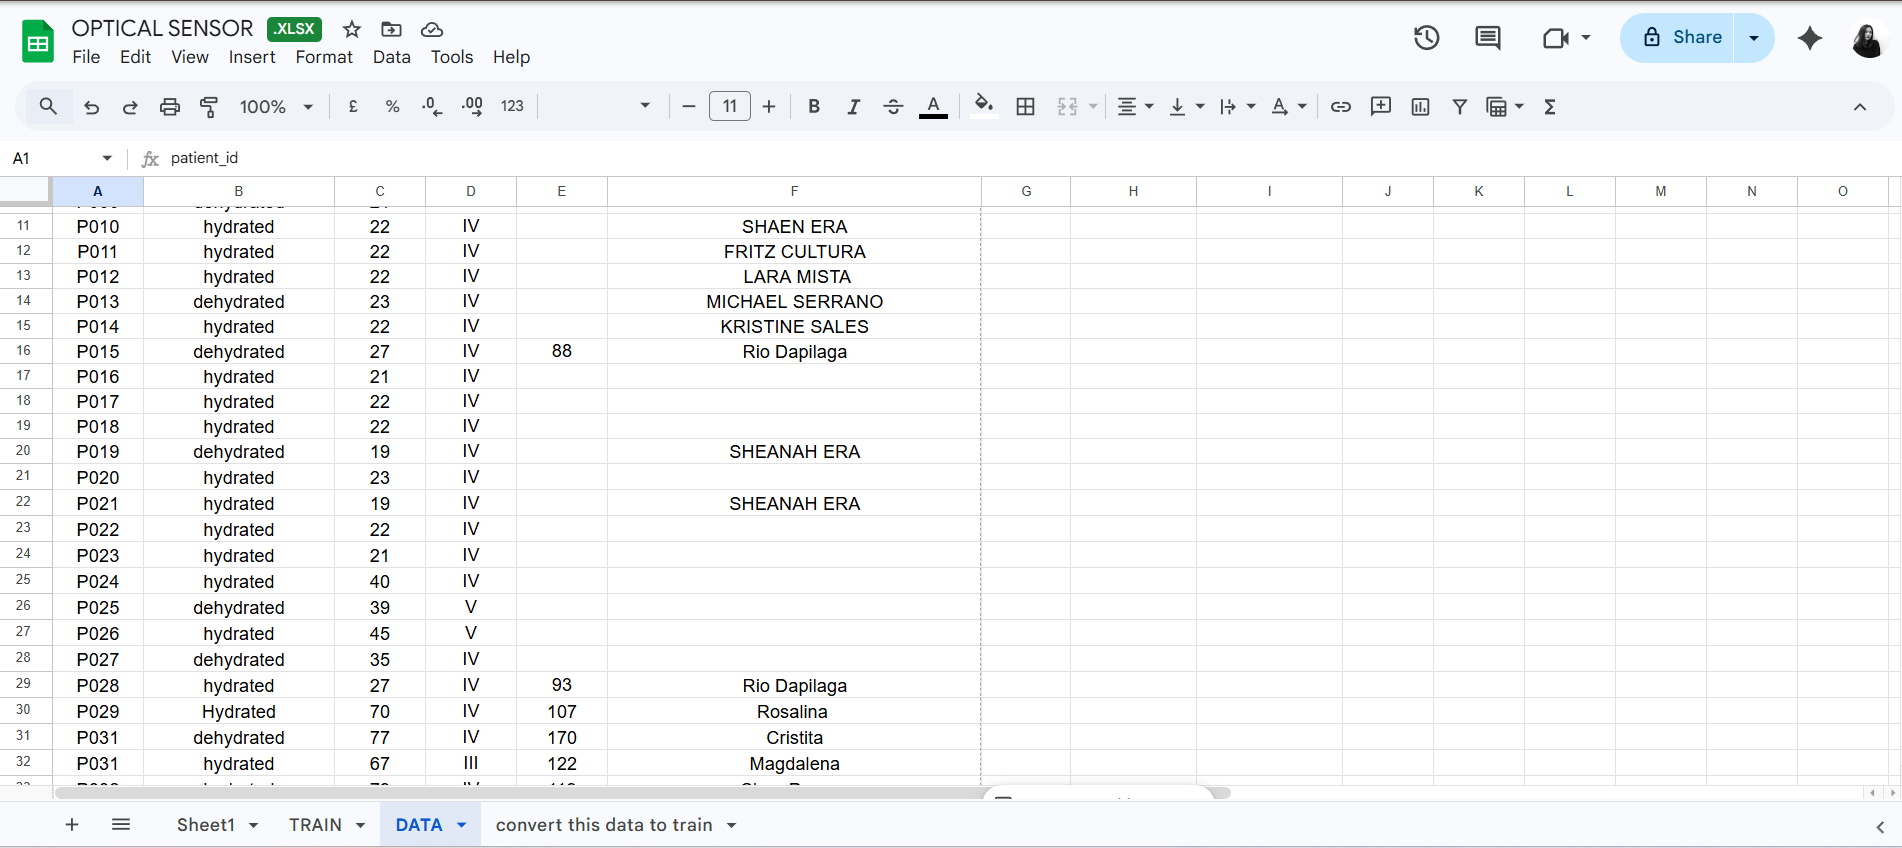Viewport: 1902px width, 848px height.
Task: Open the Help menu
Action: point(511,57)
